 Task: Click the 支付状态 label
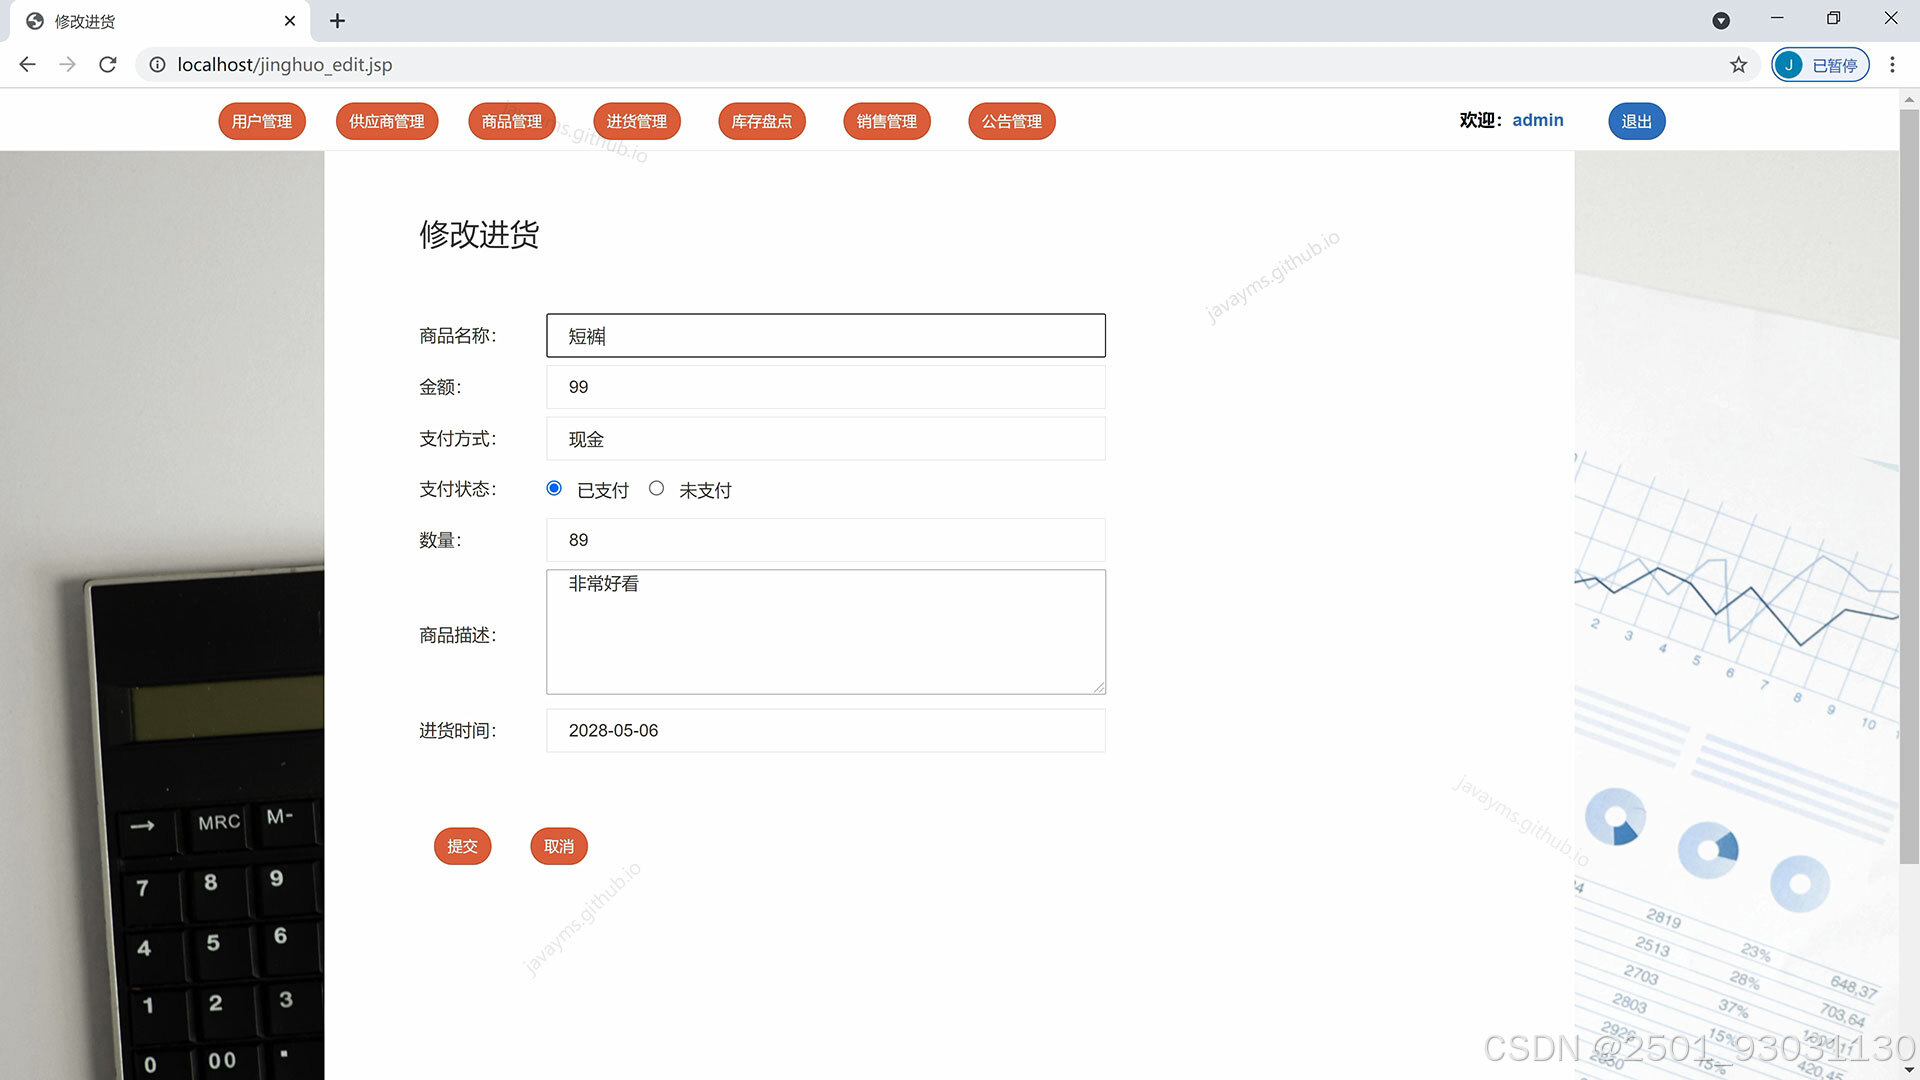(x=458, y=489)
